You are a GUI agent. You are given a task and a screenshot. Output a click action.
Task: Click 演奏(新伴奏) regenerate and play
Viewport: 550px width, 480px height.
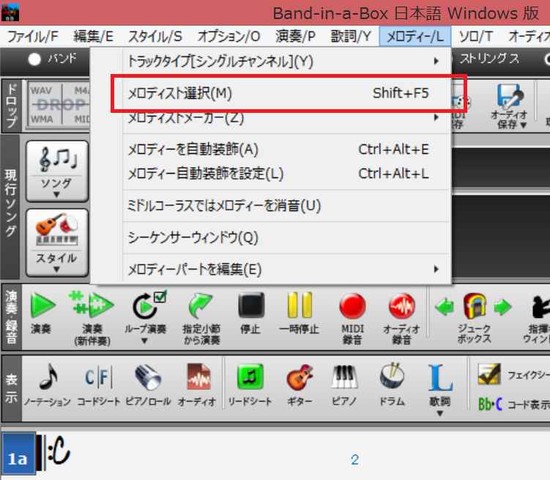tap(92, 318)
